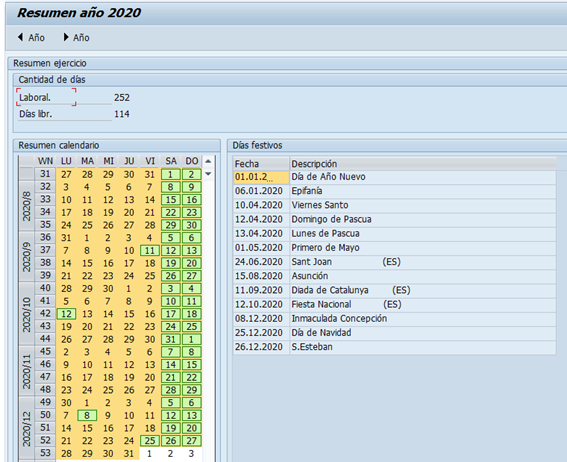Screen dimensions: 567x462
Task: Select the 26.12.2020 S.Esteban row
Action: click(395, 347)
